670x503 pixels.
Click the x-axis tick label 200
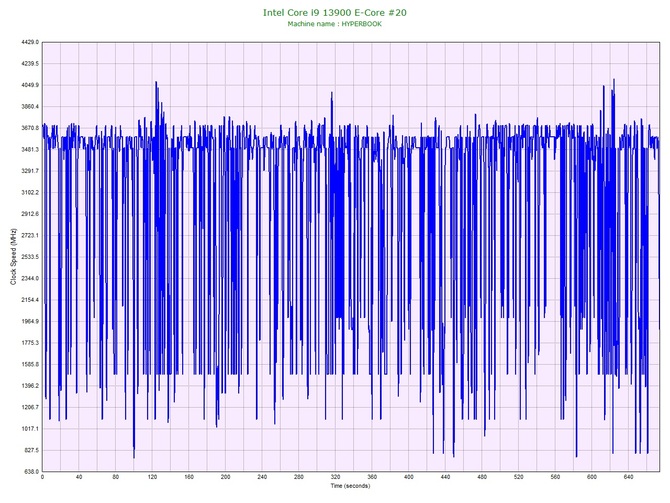point(226,477)
